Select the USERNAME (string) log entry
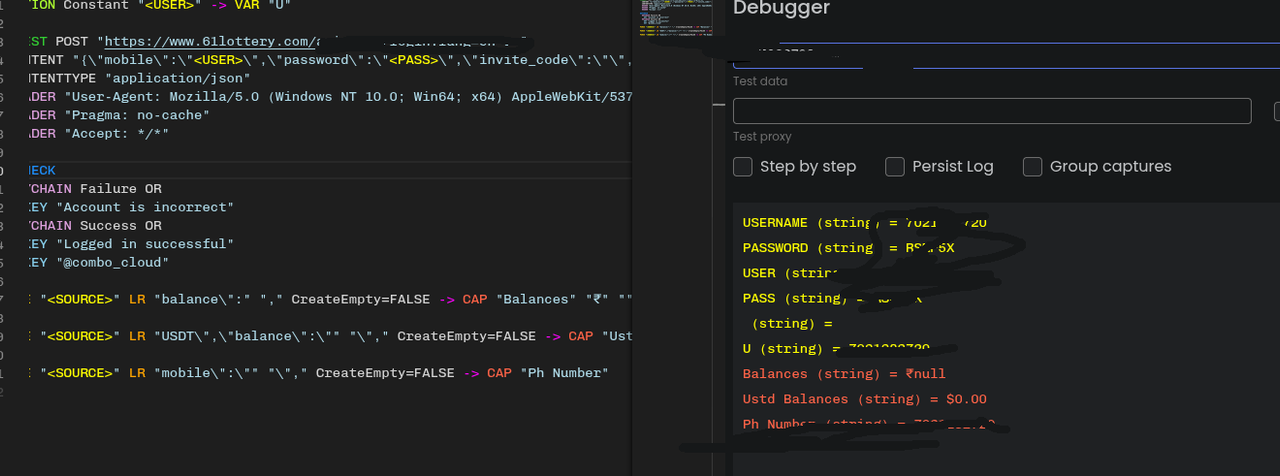 tap(865, 222)
